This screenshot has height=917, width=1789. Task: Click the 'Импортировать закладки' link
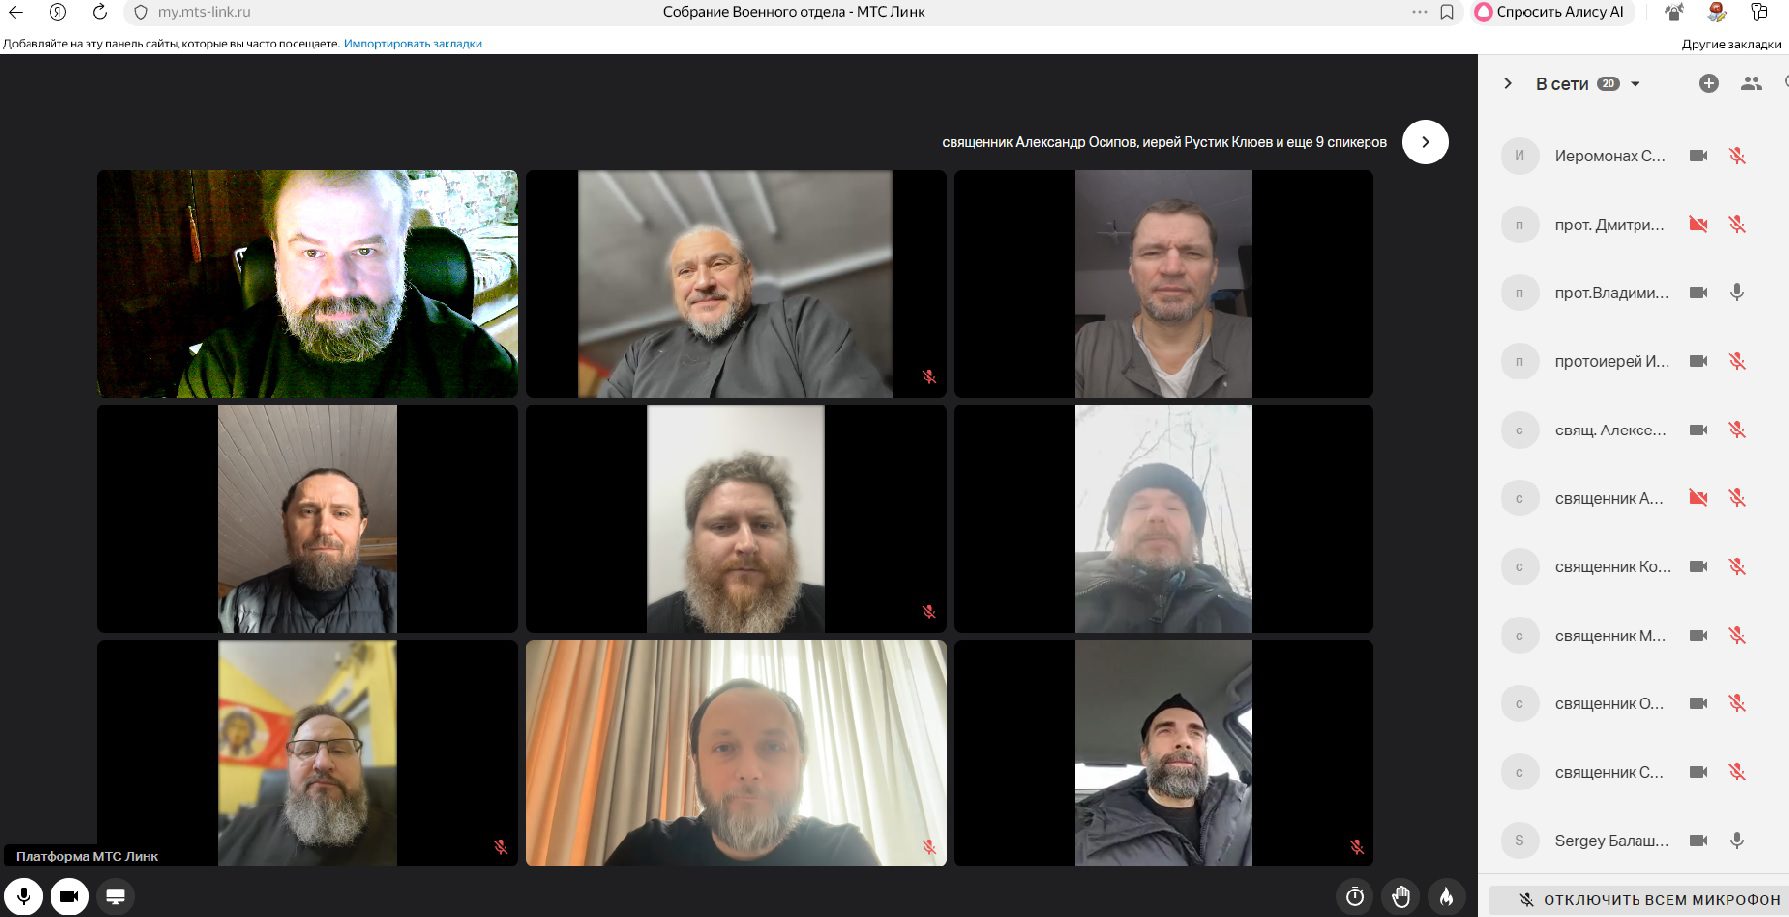click(x=412, y=44)
